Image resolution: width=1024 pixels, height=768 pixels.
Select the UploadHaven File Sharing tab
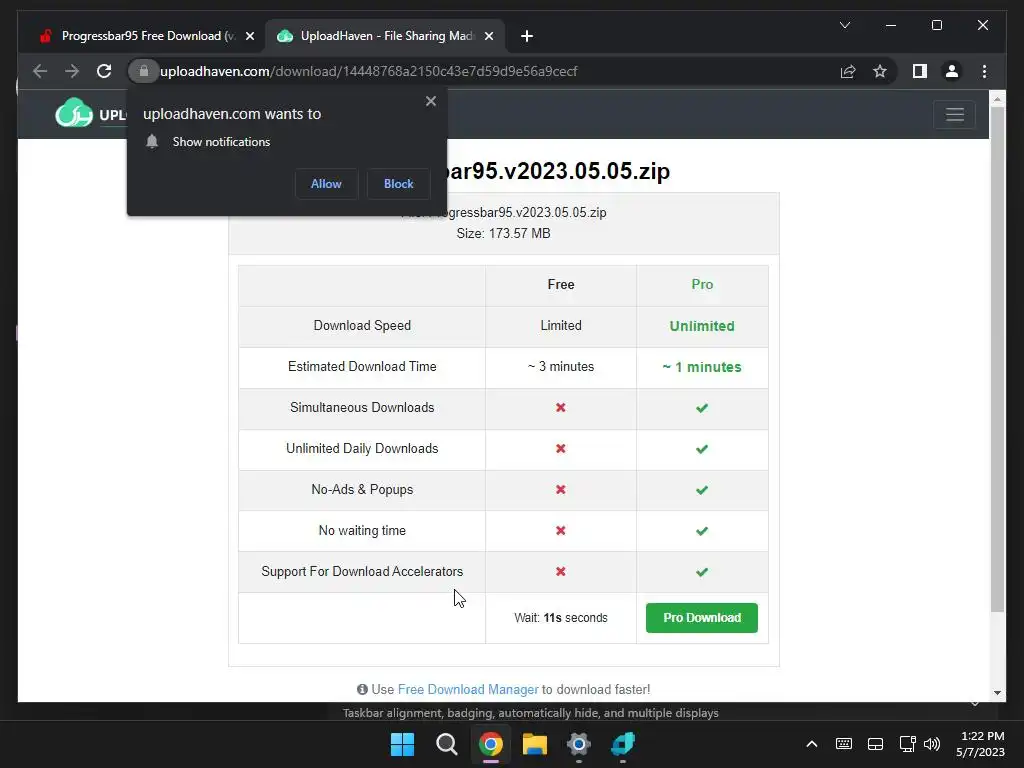pos(387,36)
